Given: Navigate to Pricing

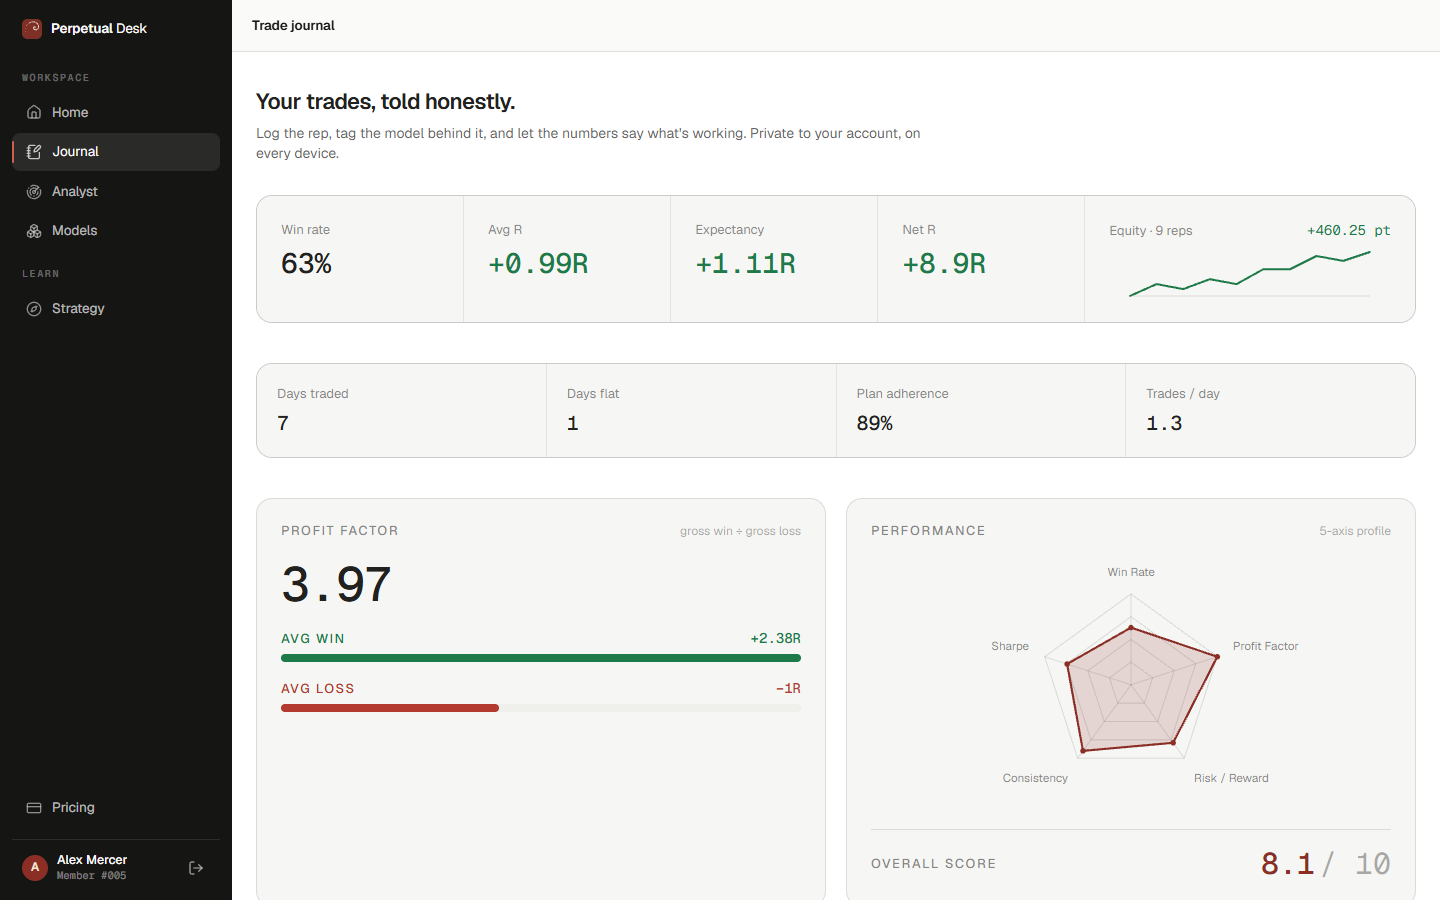Looking at the screenshot, I should click(116, 808).
